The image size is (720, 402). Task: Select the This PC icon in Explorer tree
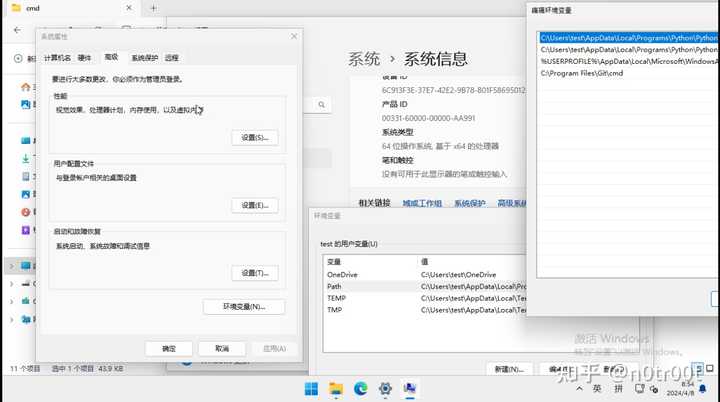tap(26, 266)
